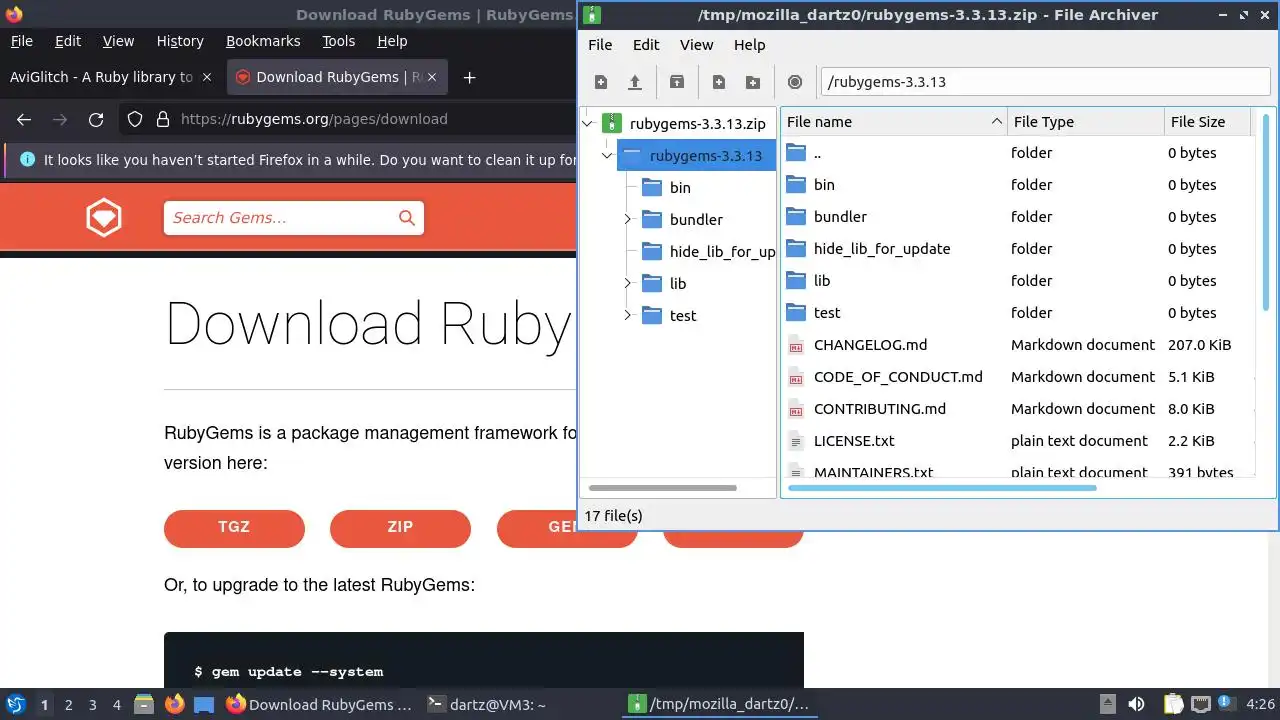Click File Type column header

click(1086, 122)
